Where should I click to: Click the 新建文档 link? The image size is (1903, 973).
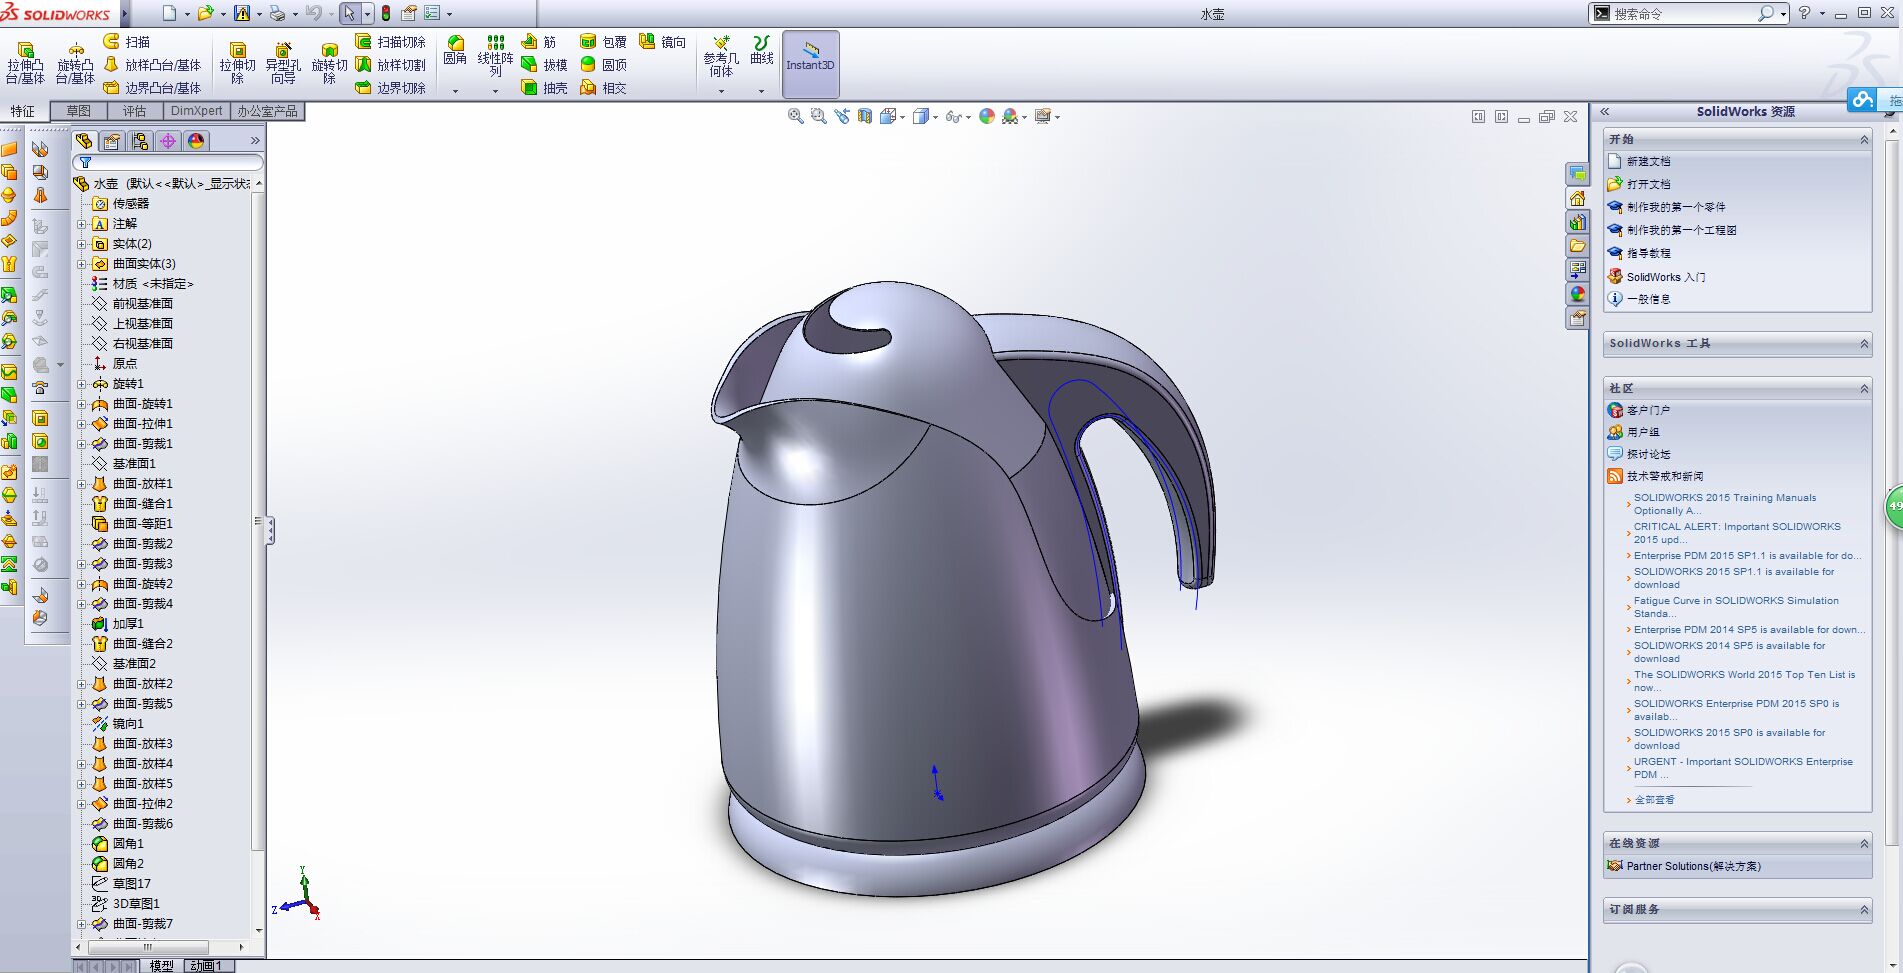(x=1648, y=161)
